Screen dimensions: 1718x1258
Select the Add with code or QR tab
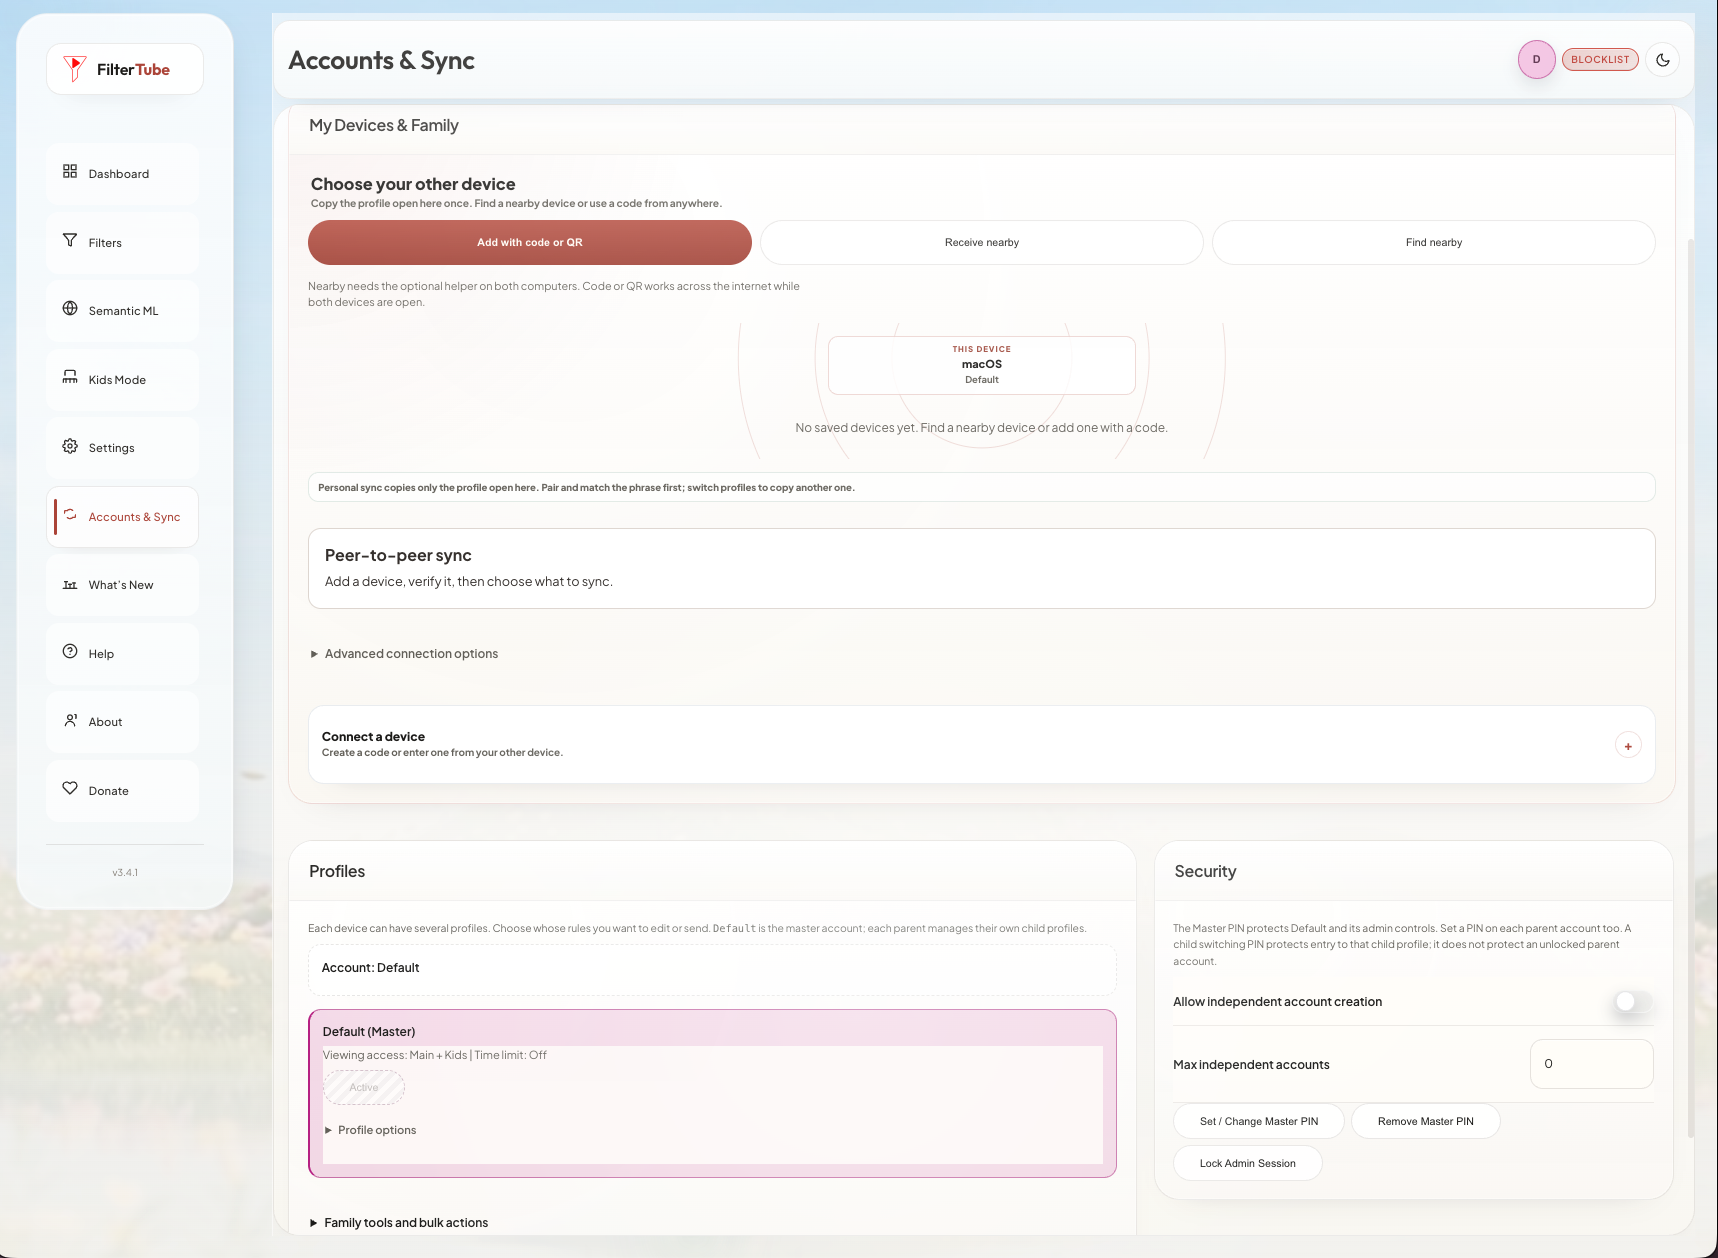click(530, 243)
